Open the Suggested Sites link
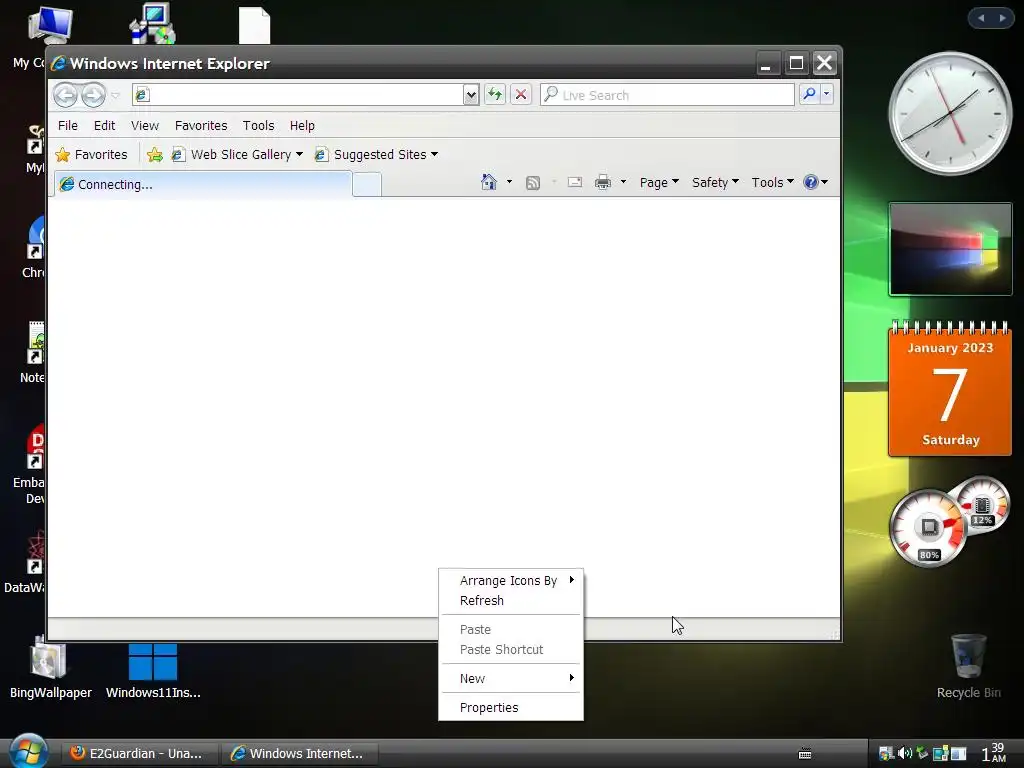 click(370, 155)
